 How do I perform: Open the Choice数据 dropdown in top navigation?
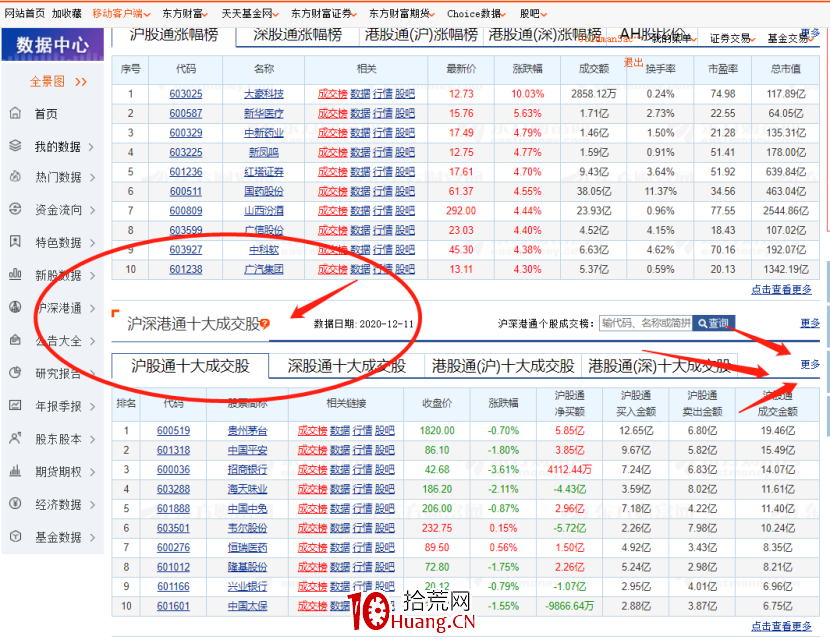[476, 13]
